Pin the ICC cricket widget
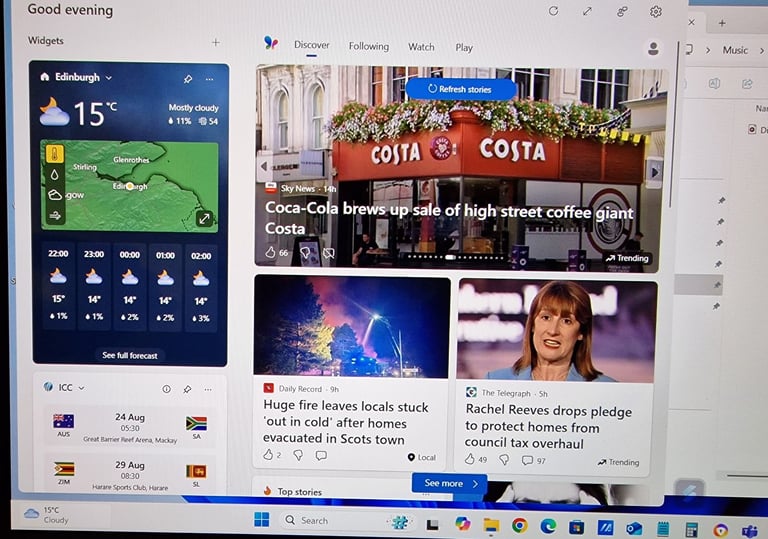This screenshot has height=539, width=768. tap(187, 389)
